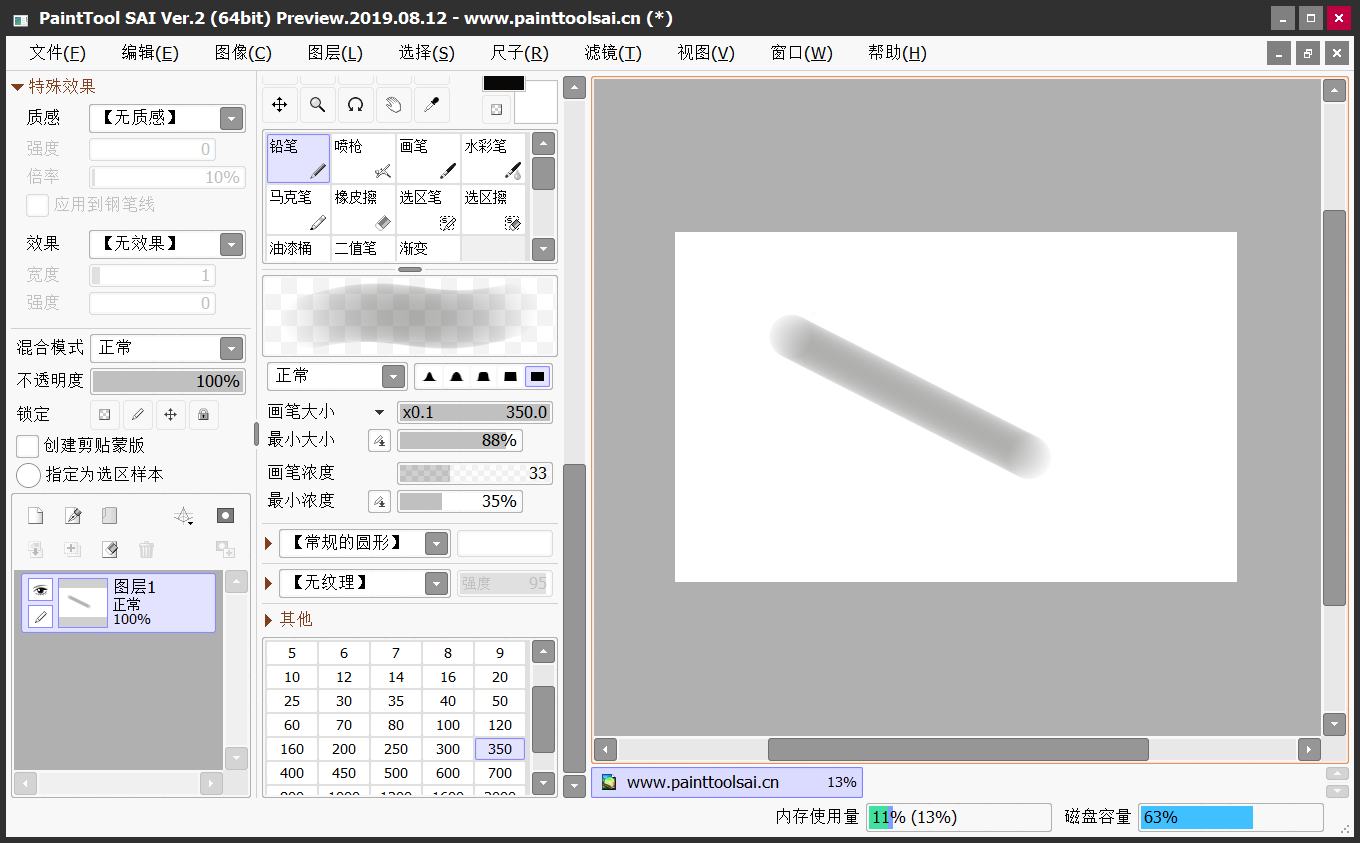This screenshot has width=1360, height=843.
Task: Toggle lock transparent pixels
Action: pos(105,414)
